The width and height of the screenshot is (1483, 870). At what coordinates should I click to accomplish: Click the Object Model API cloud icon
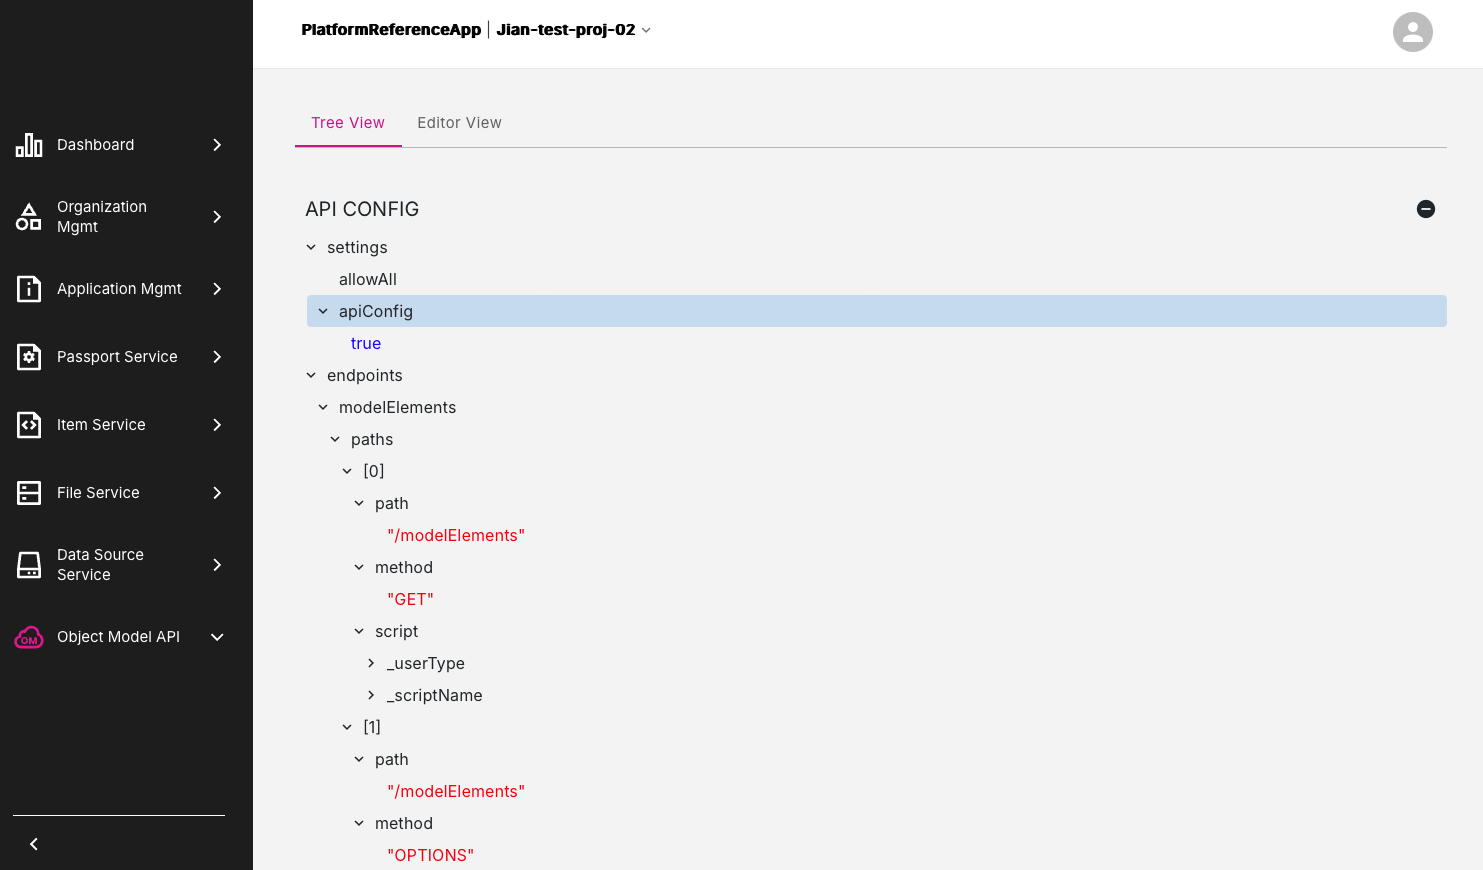(x=29, y=637)
